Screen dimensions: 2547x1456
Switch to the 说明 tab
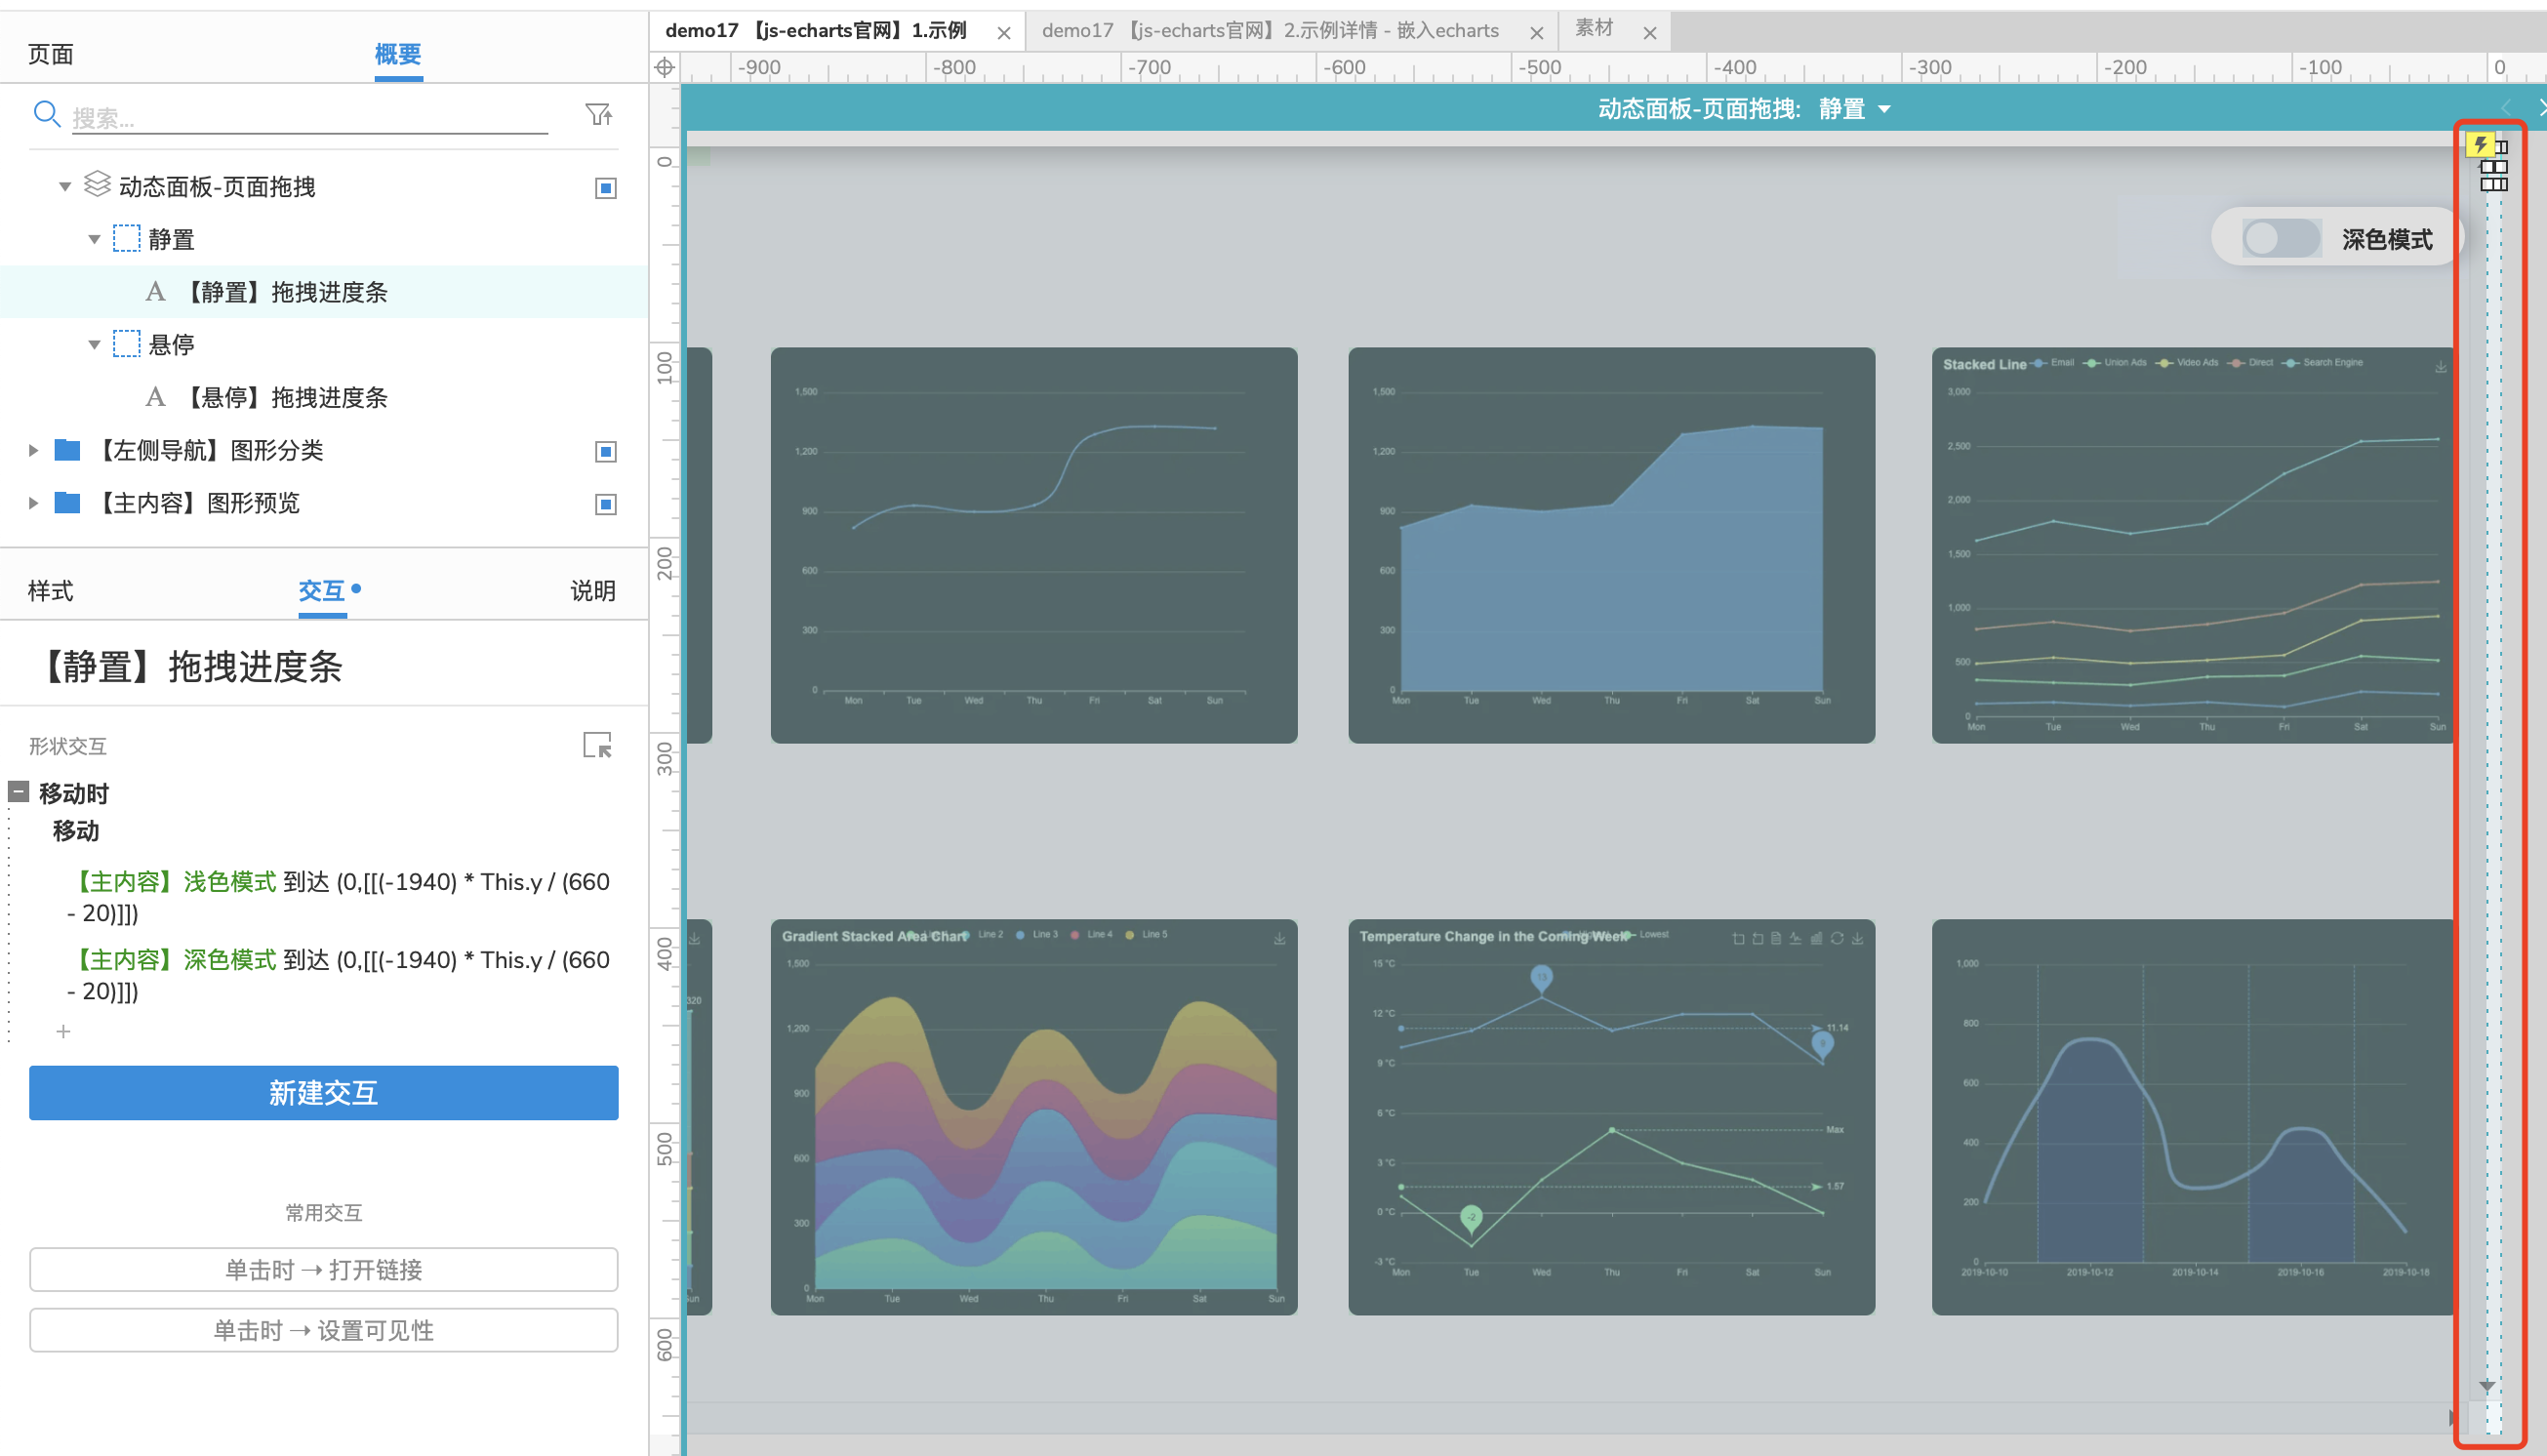click(593, 591)
